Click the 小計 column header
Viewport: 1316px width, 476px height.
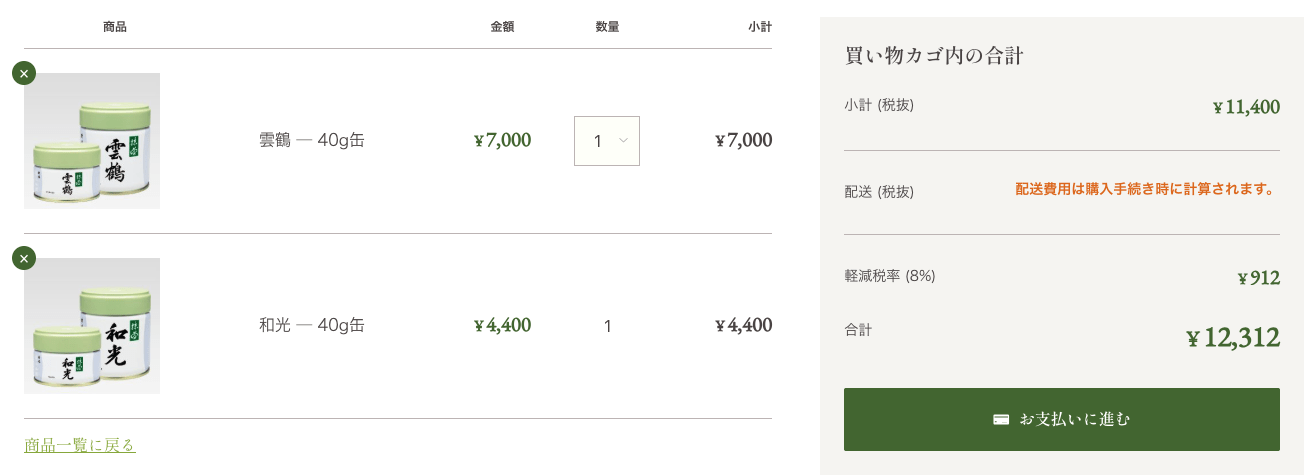pos(759,27)
